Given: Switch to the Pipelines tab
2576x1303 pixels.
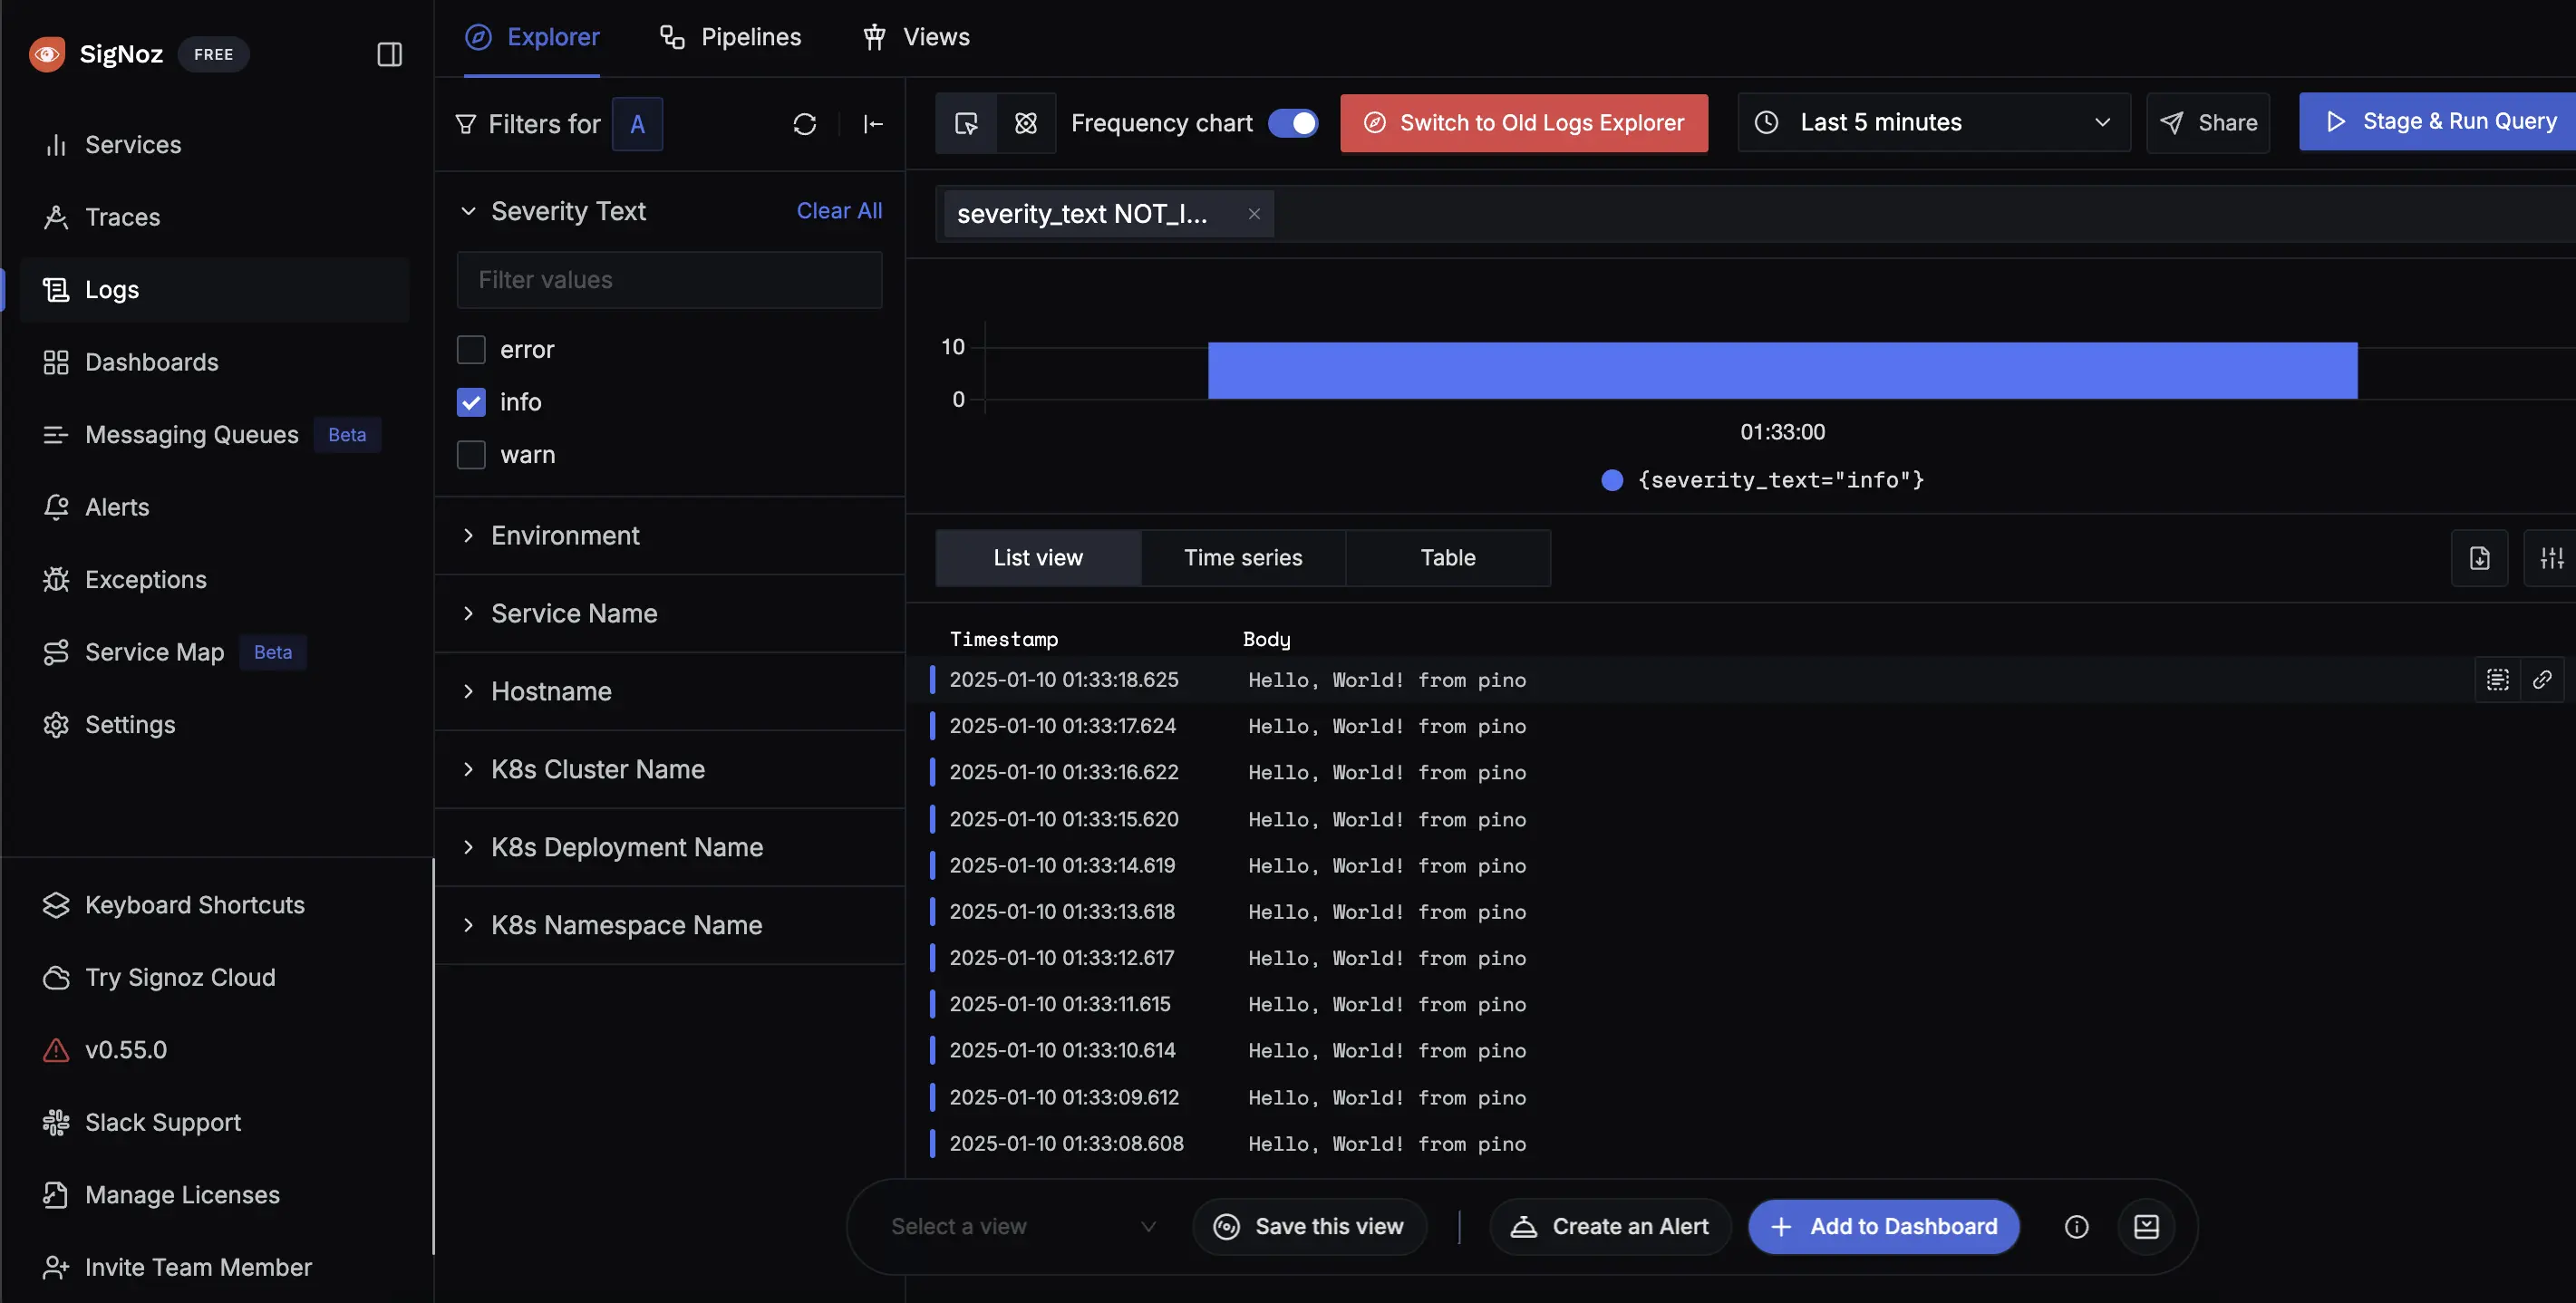Looking at the screenshot, I should pos(731,38).
